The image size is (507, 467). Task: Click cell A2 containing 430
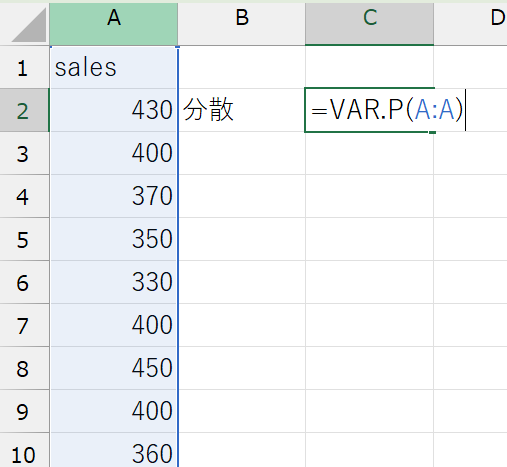pyautogui.click(x=113, y=110)
